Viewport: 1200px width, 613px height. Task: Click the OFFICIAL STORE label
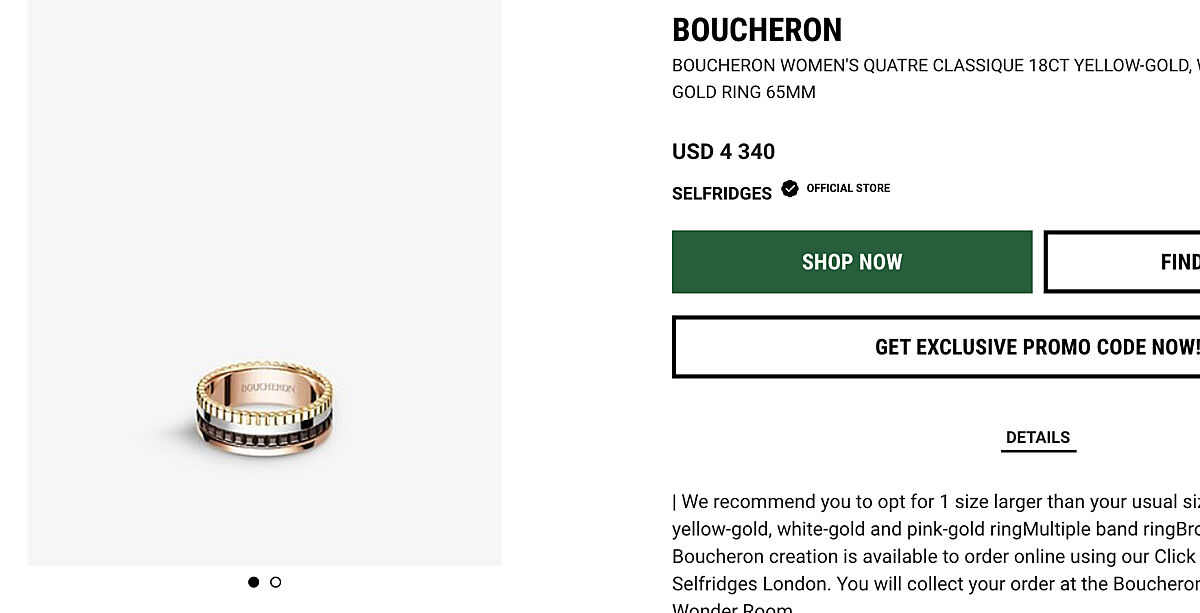848,188
